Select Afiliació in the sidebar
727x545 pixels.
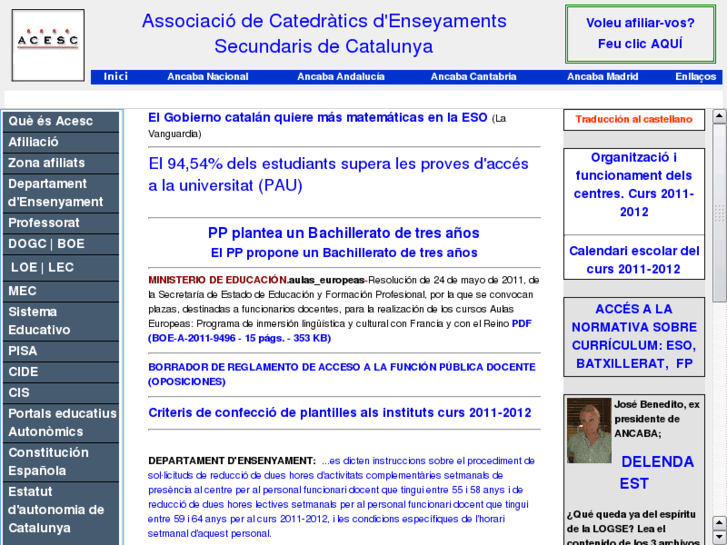(x=61, y=142)
